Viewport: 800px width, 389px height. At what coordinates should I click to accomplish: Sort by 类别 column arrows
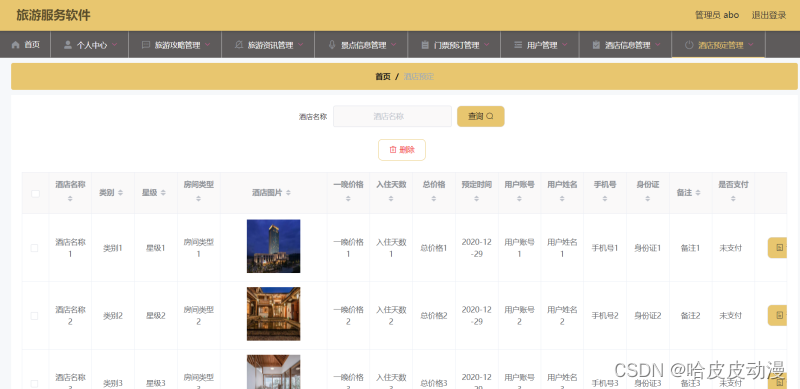[120, 192]
